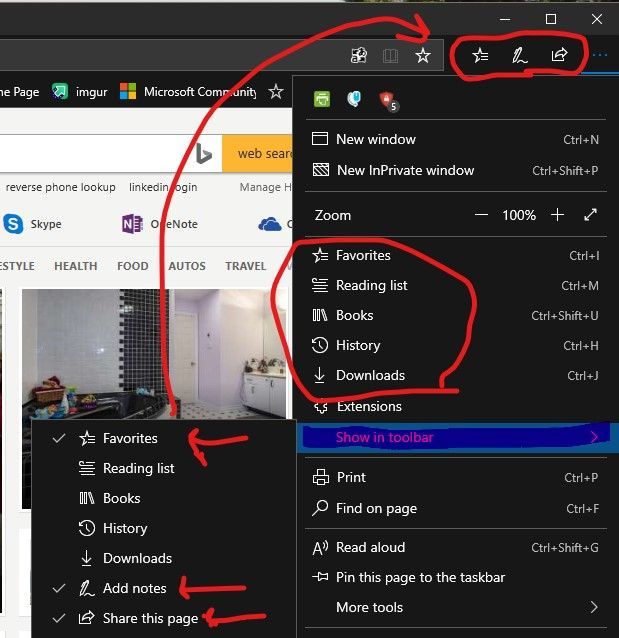Image resolution: width=619 pixels, height=638 pixels.
Task: Open the Skype shortcut
Action: tap(33, 224)
